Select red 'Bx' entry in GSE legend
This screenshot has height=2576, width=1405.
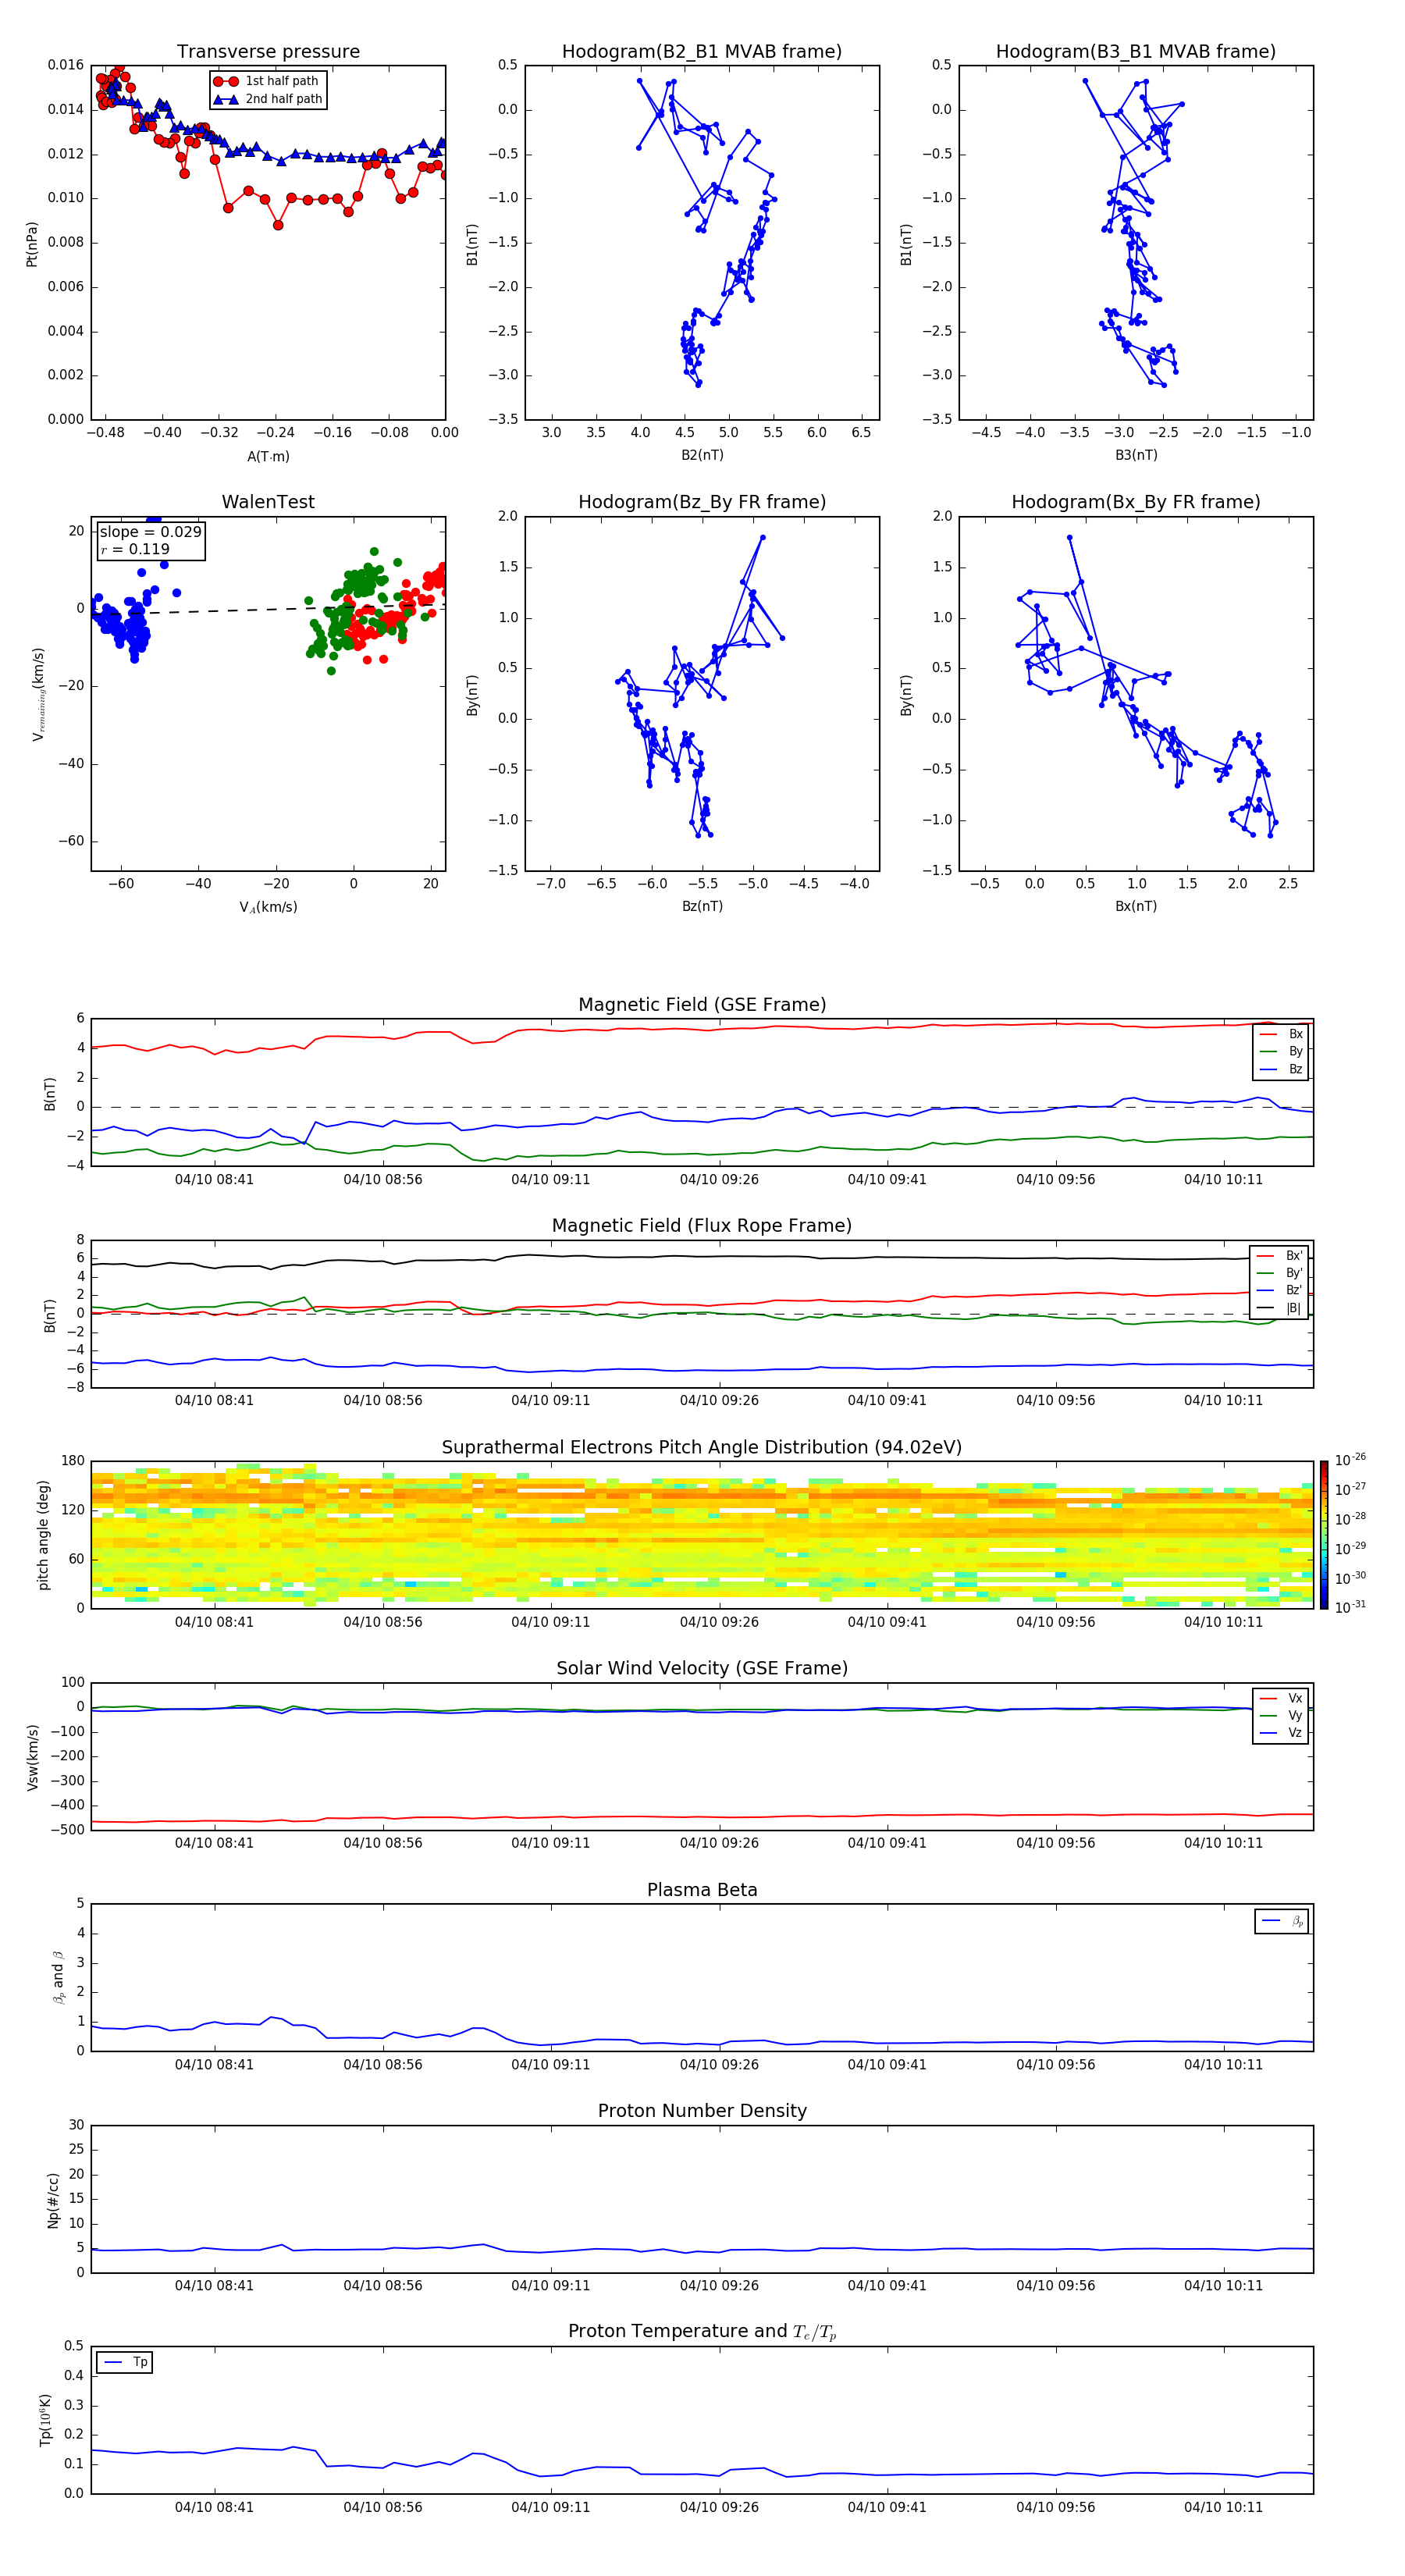pyautogui.click(x=1282, y=1034)
